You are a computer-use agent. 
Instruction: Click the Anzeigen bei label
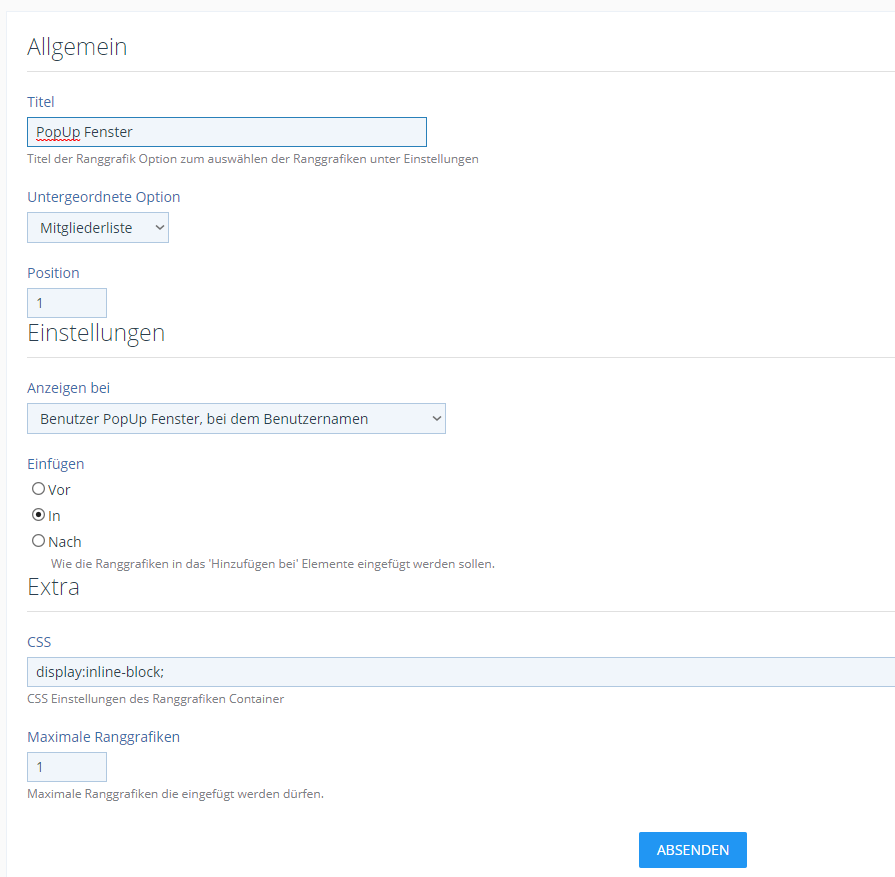[68, 388]
